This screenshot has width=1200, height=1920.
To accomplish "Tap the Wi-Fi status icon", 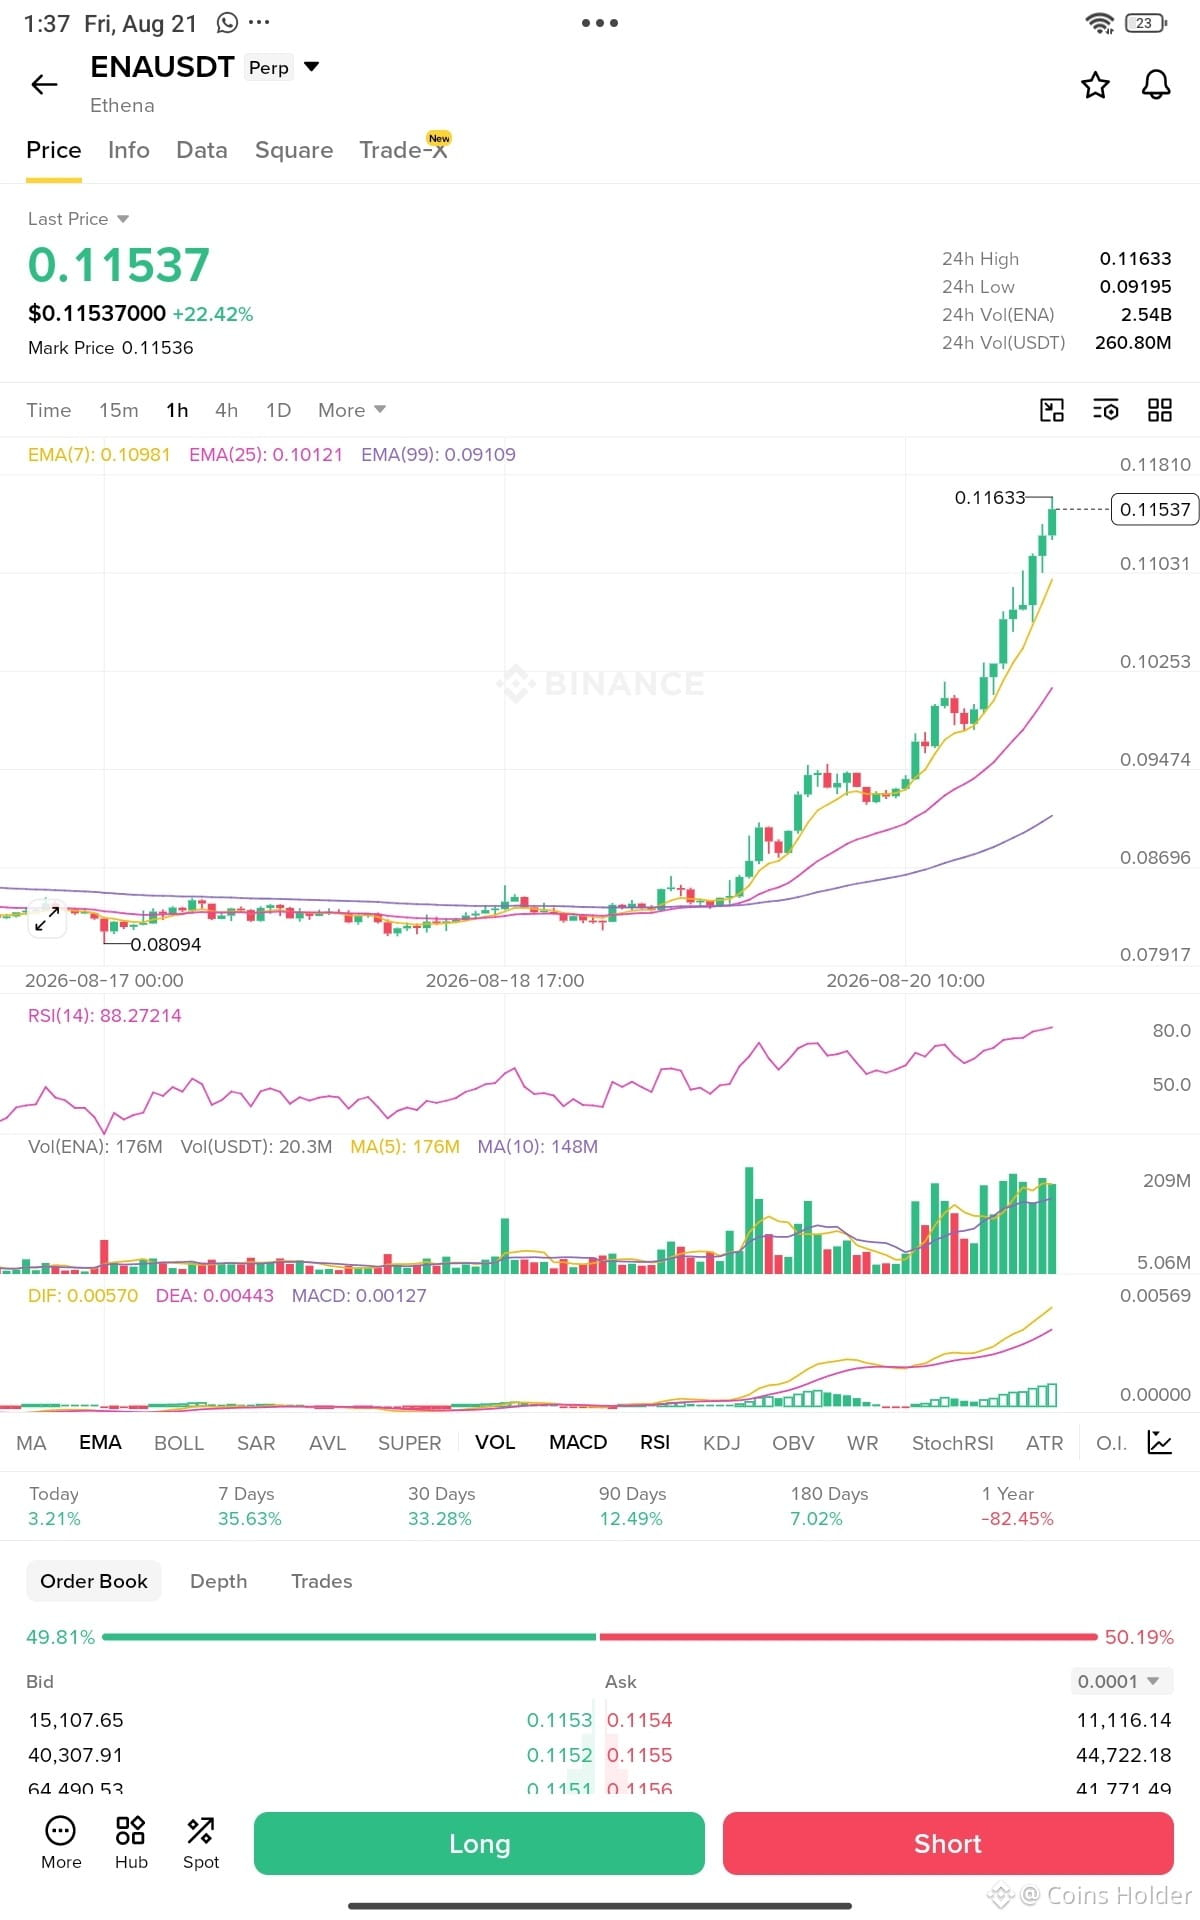I will 1100,23.
